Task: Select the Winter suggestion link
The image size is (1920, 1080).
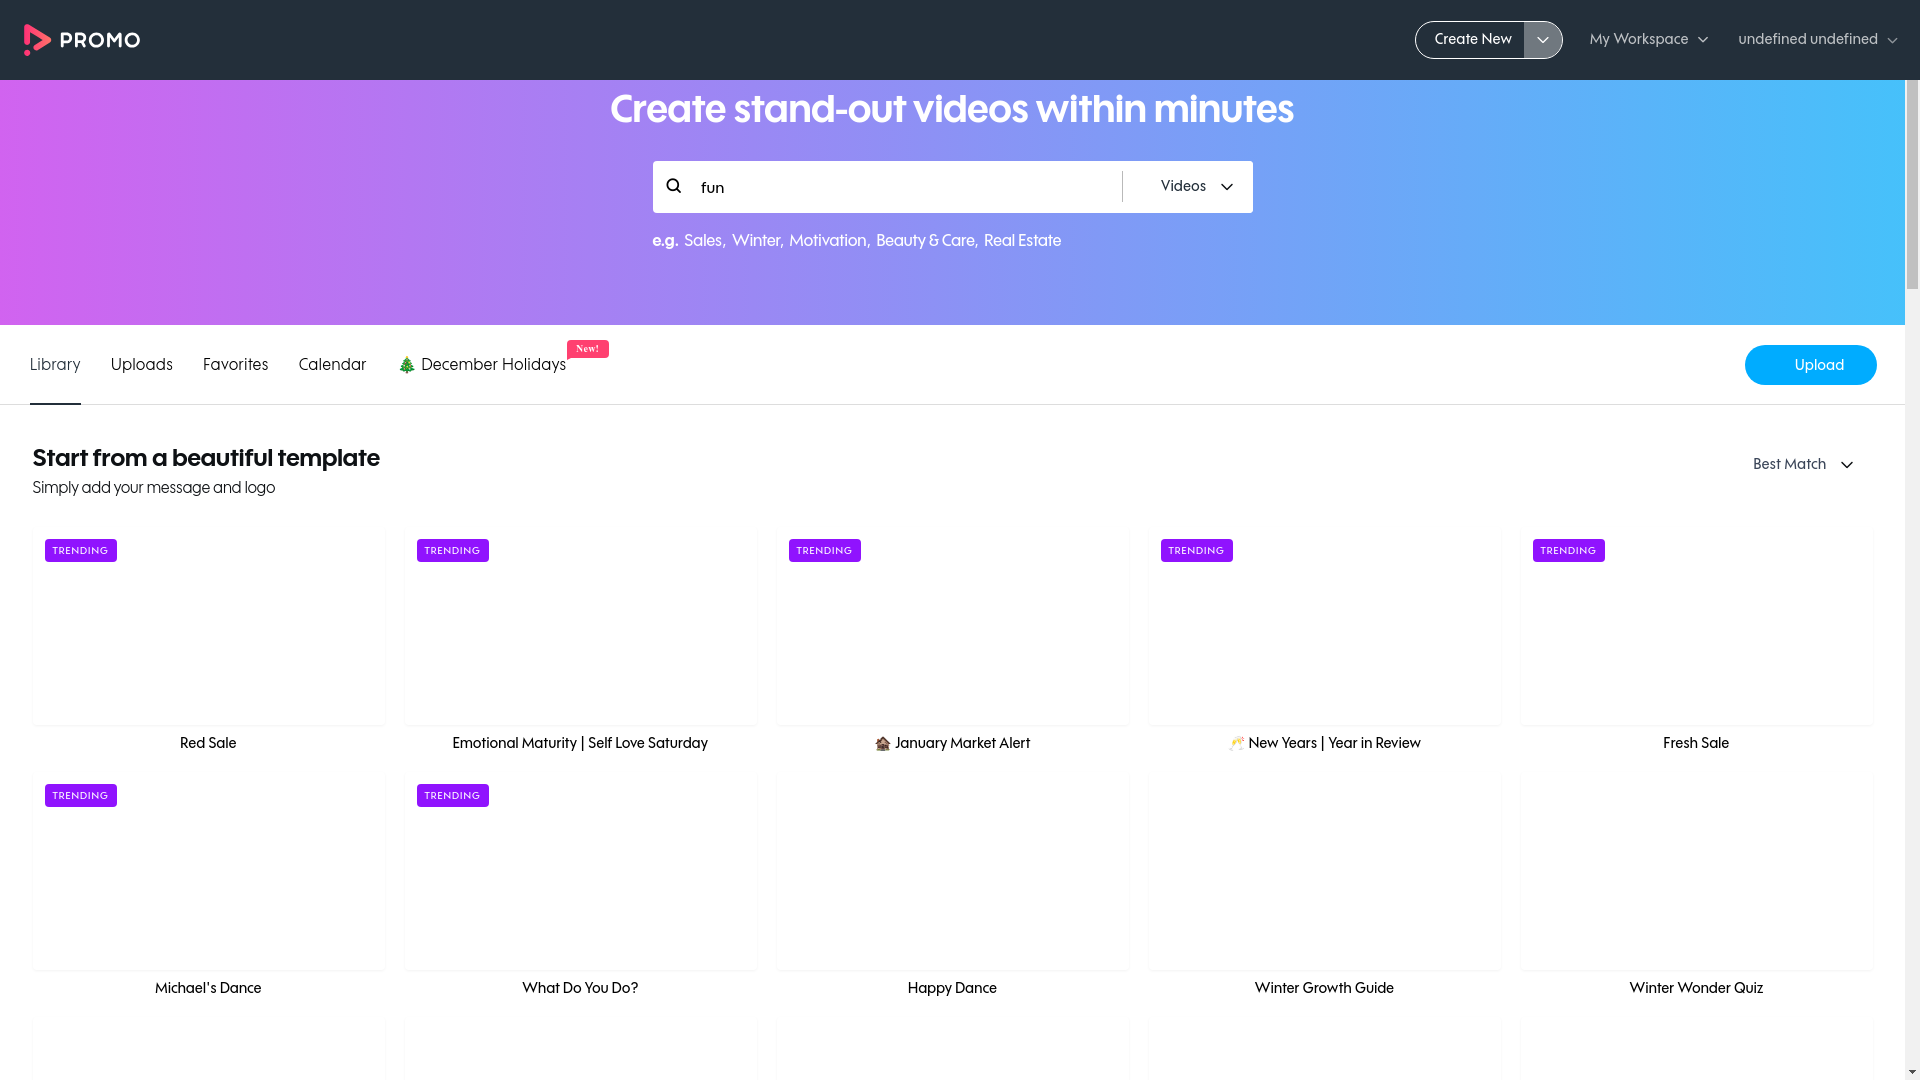Action: point(755,241)
